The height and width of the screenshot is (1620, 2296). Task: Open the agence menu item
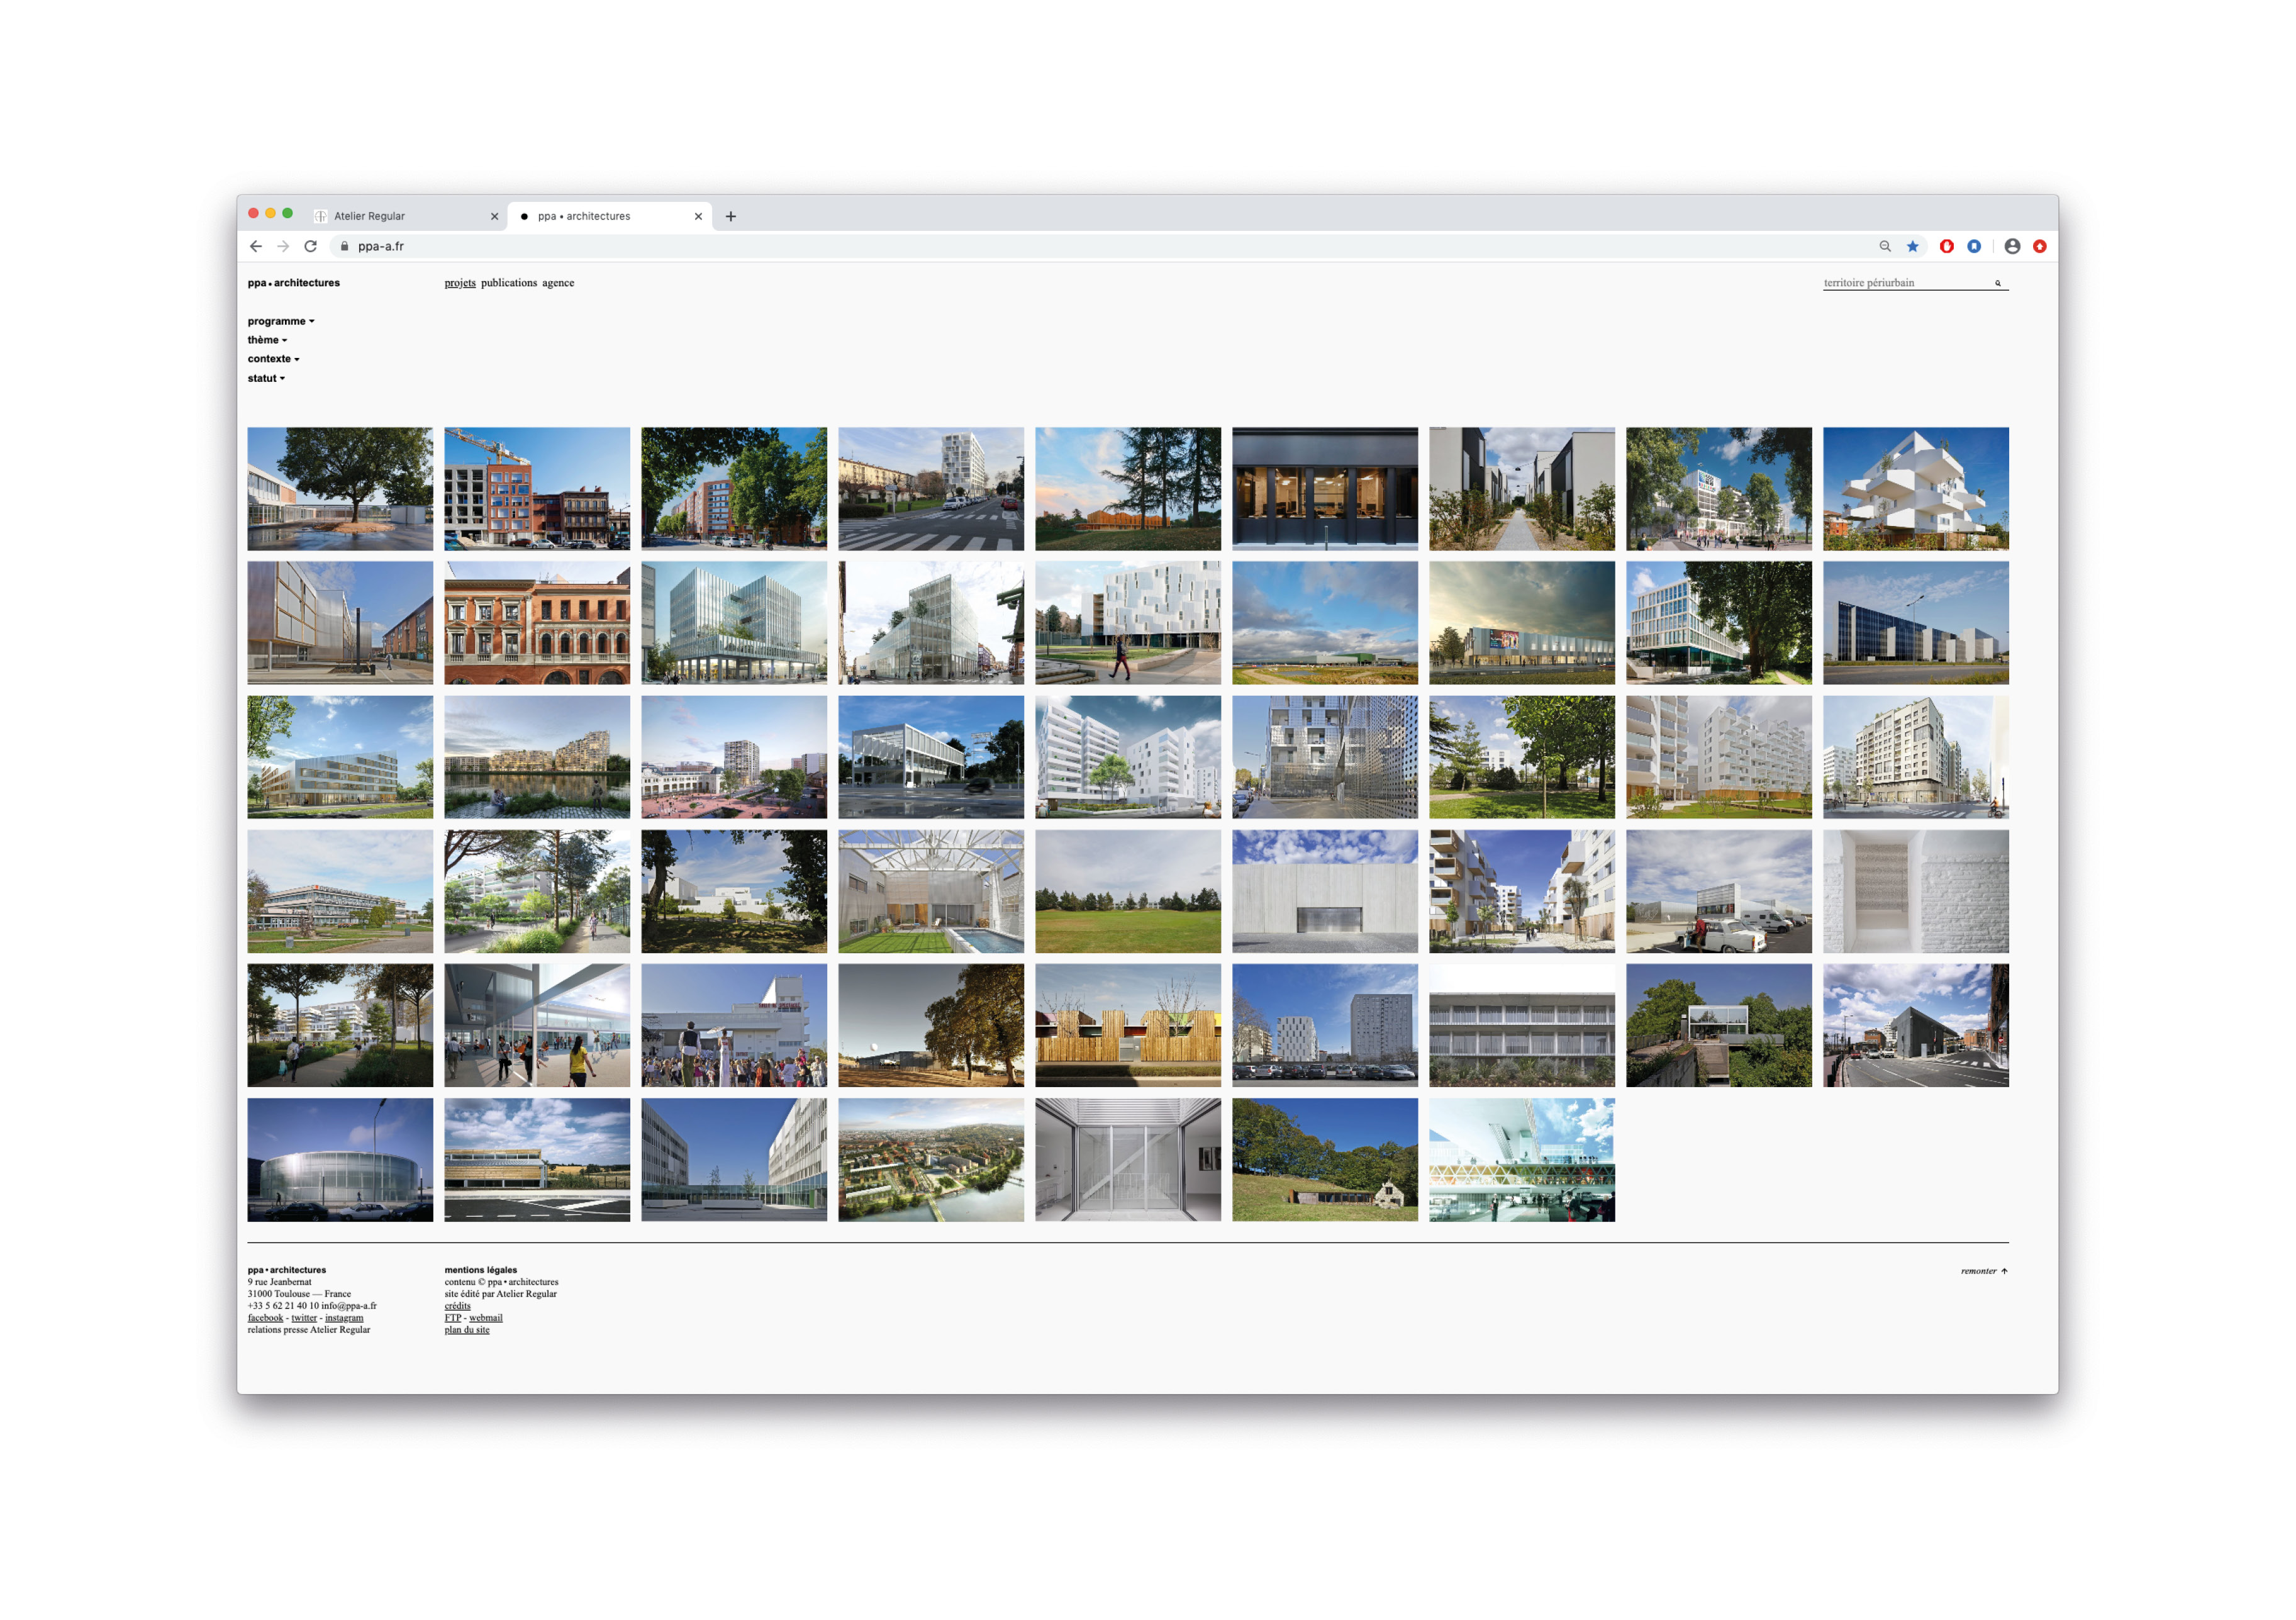point(558,283)
